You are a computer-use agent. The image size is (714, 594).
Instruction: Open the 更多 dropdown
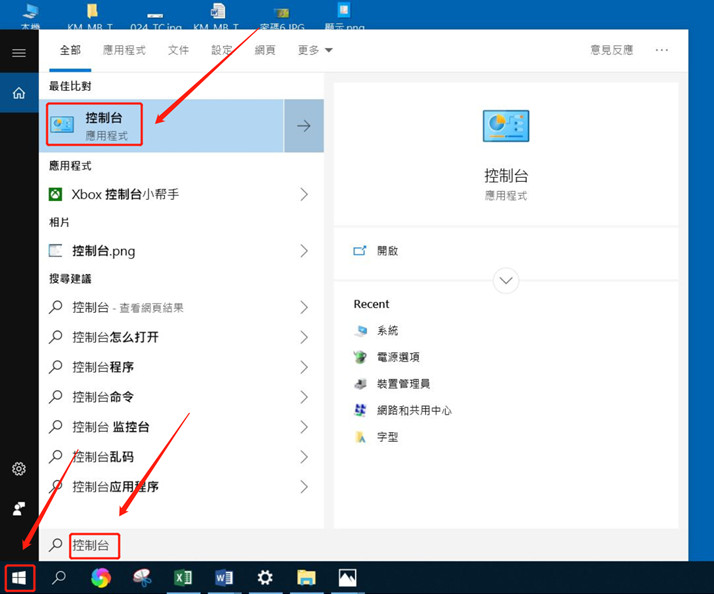(x=315, y=50)
